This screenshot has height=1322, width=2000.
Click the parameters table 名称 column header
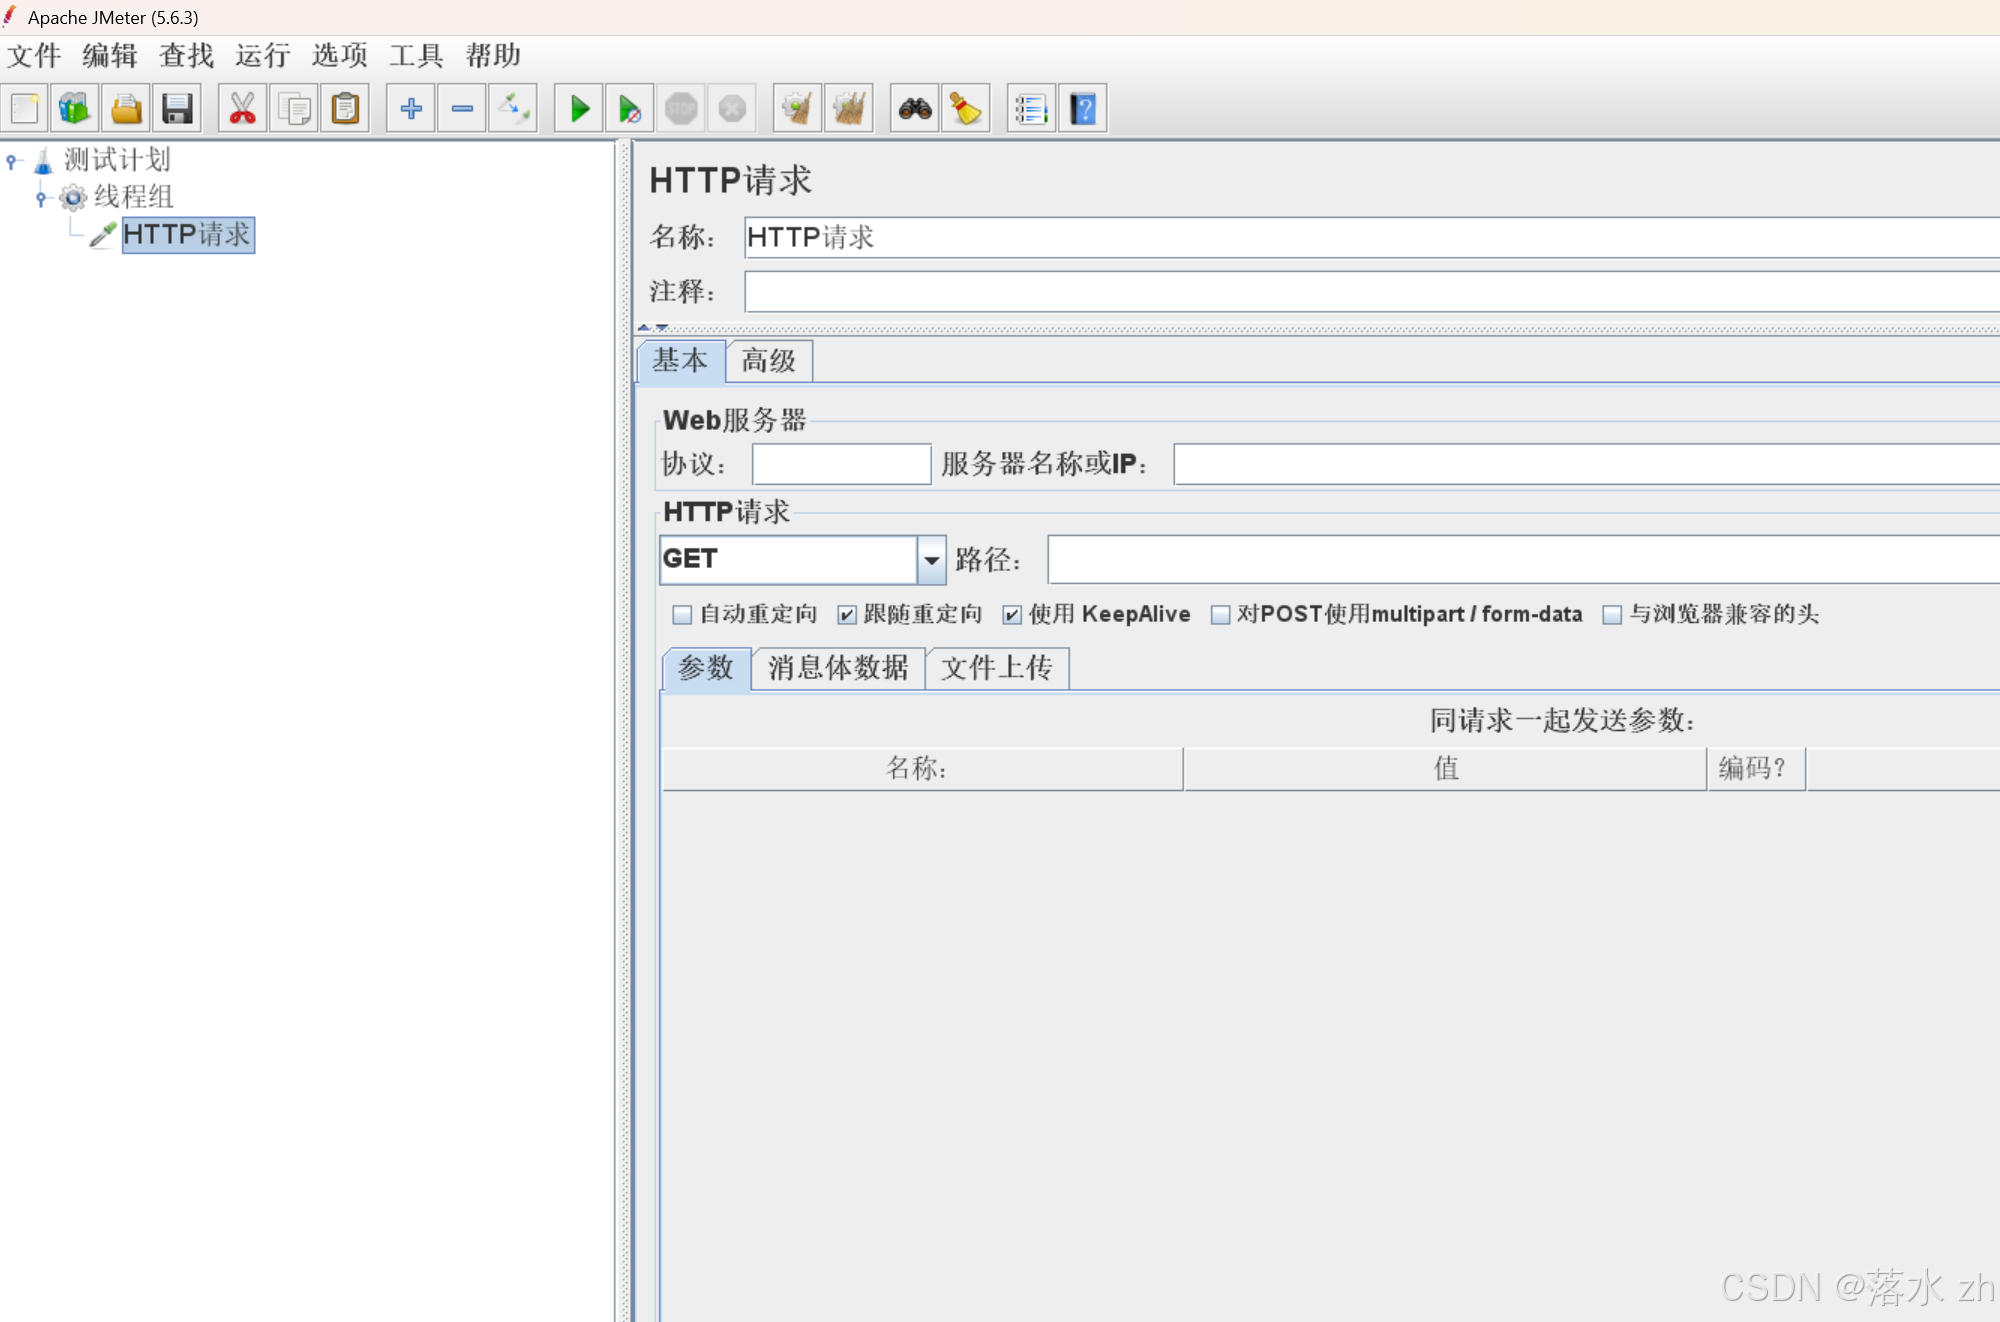(x=922, y=769)
